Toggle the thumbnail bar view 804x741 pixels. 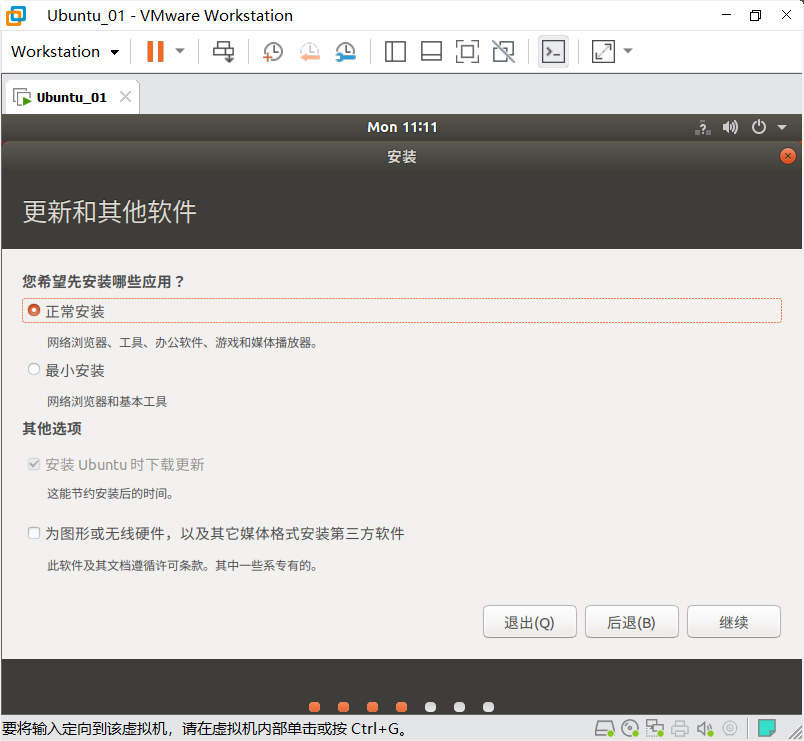click(431, 51)
